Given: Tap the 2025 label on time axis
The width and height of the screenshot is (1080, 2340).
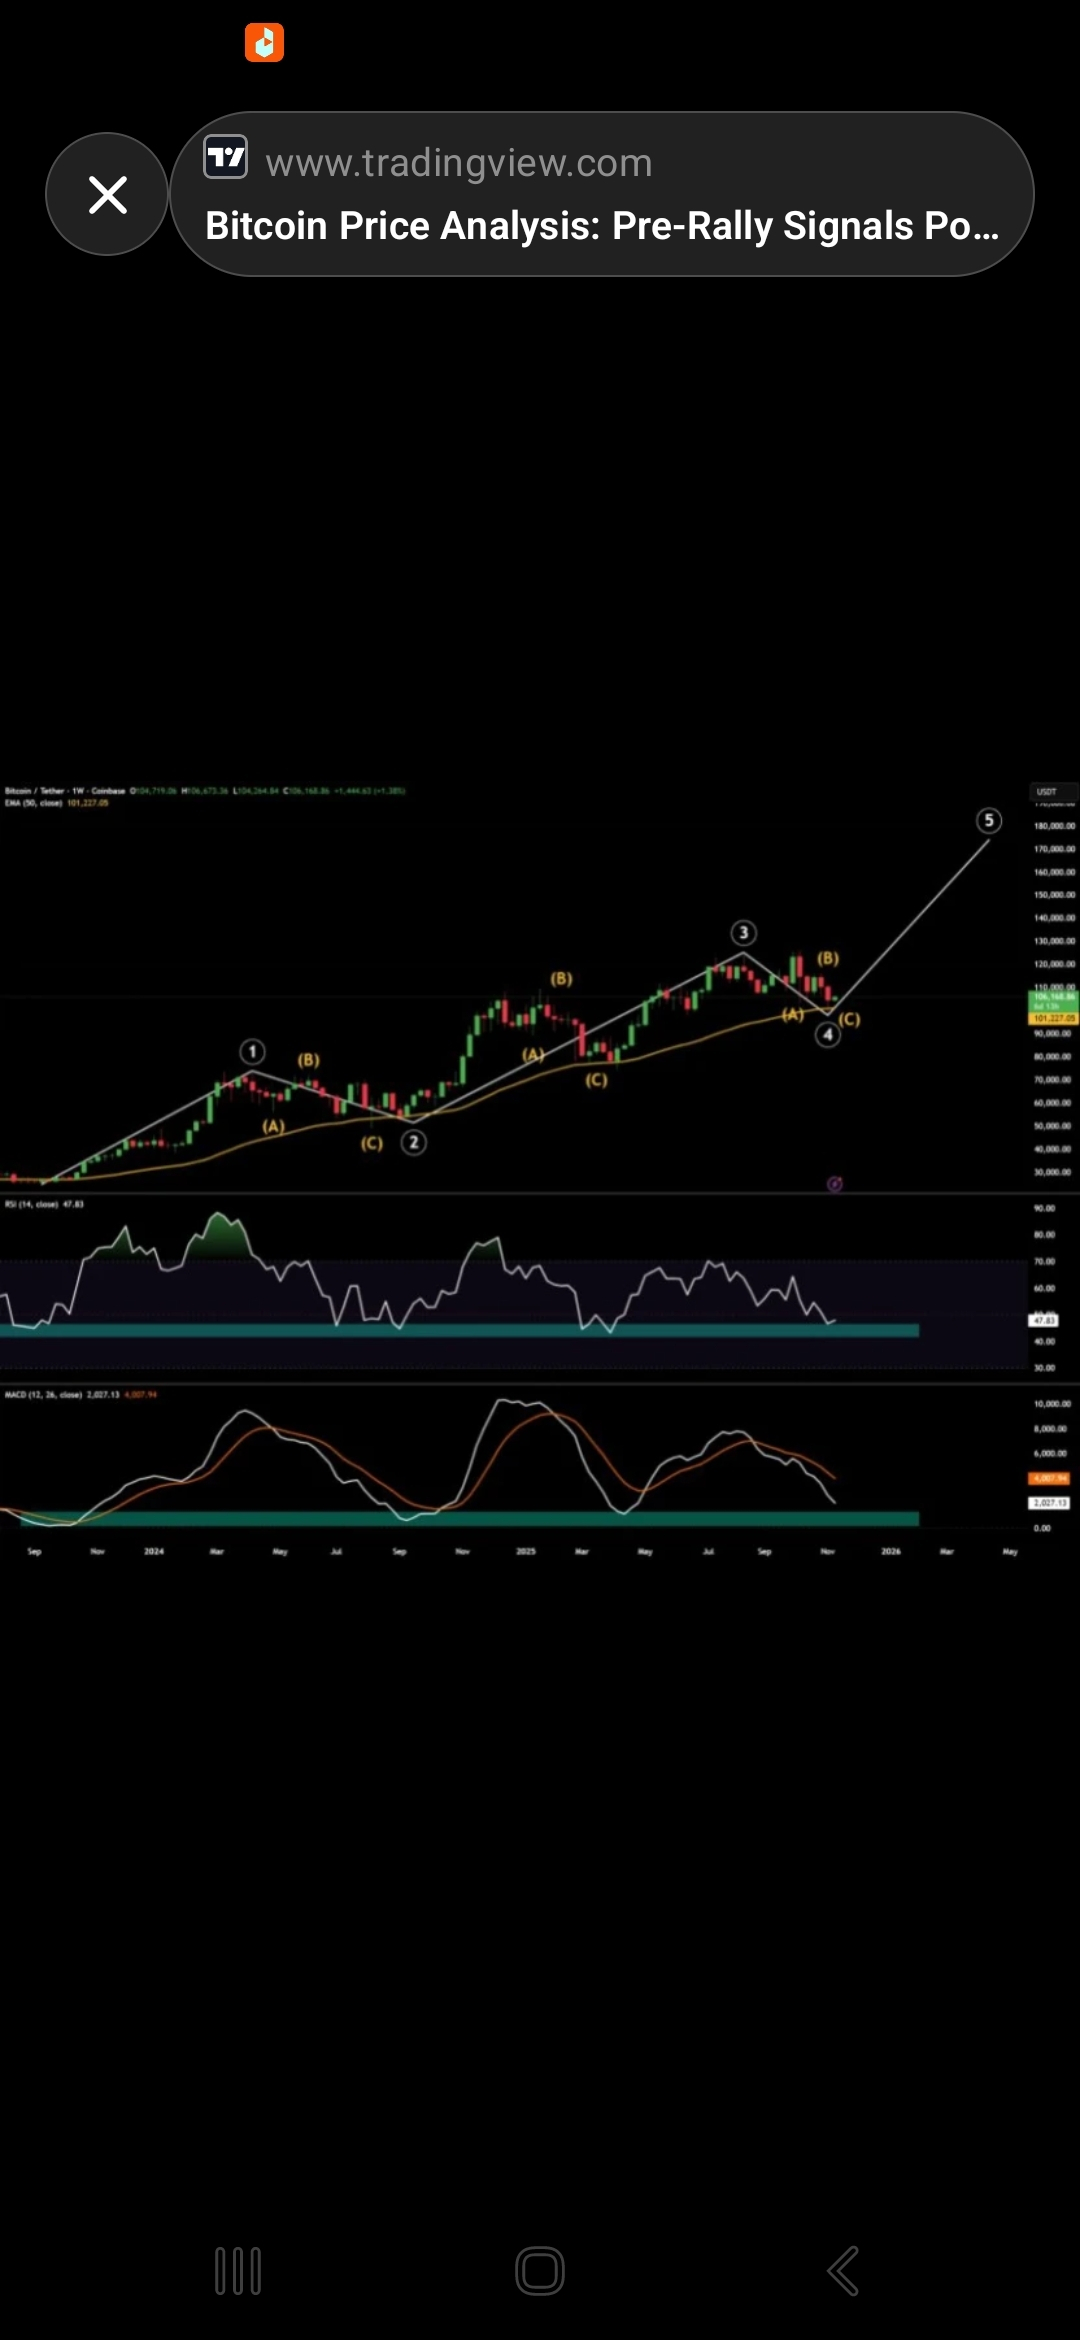Looking at the screenshot, I should [x=526, y=1551].
